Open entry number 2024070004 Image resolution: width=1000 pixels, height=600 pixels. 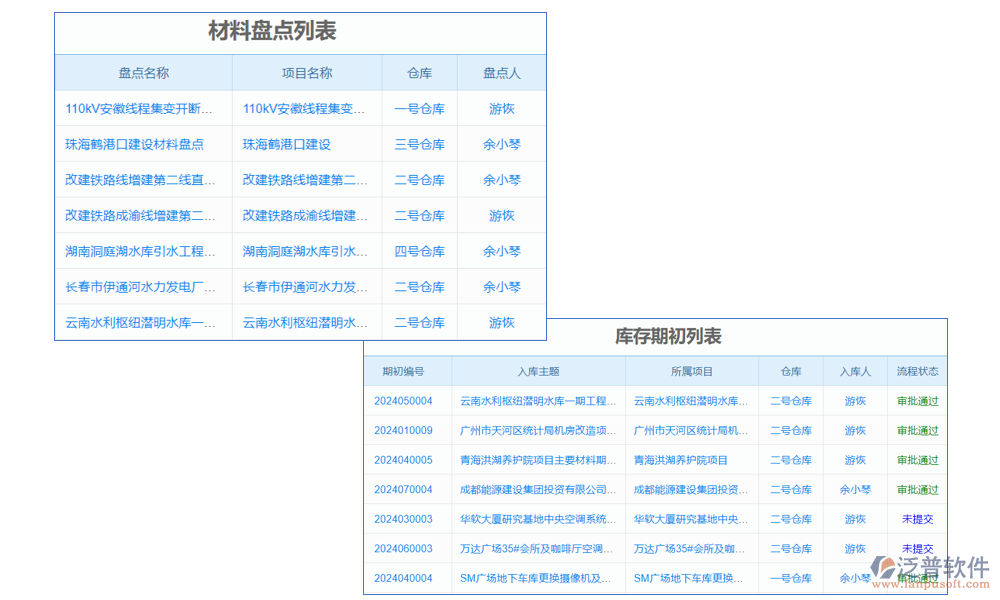pos(405,489)
